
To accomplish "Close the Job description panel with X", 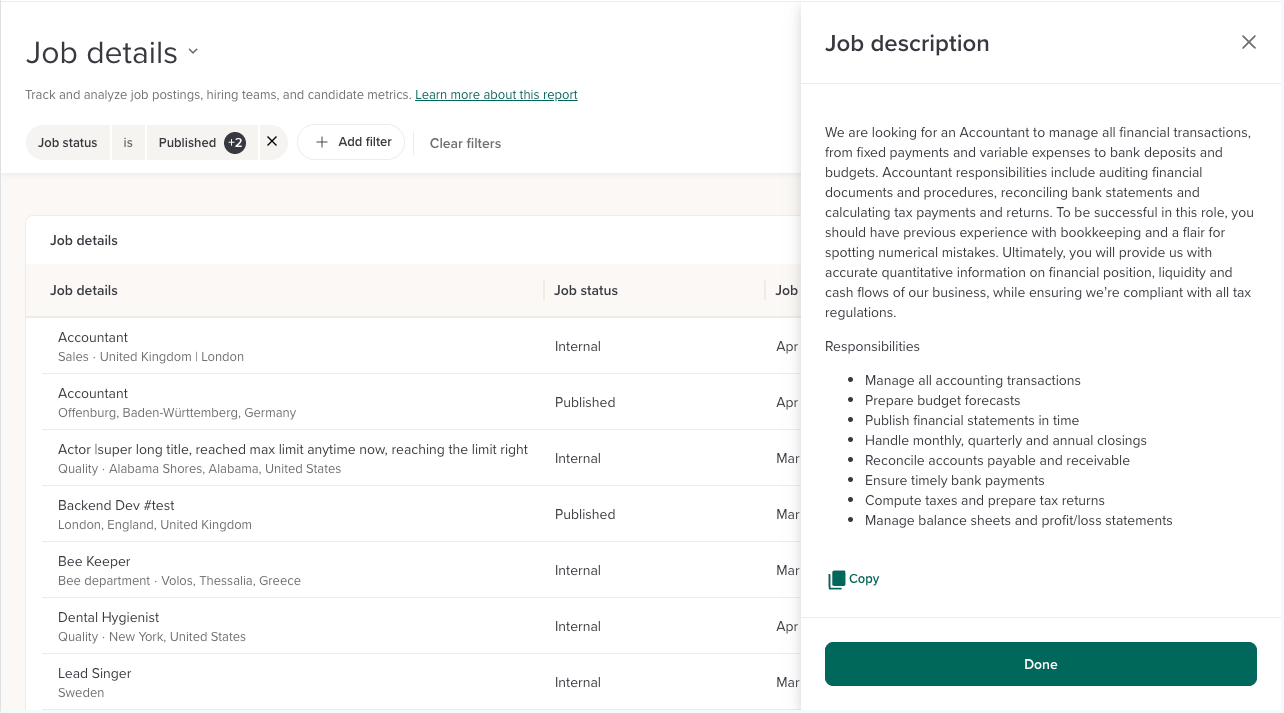I will 1248,42.
